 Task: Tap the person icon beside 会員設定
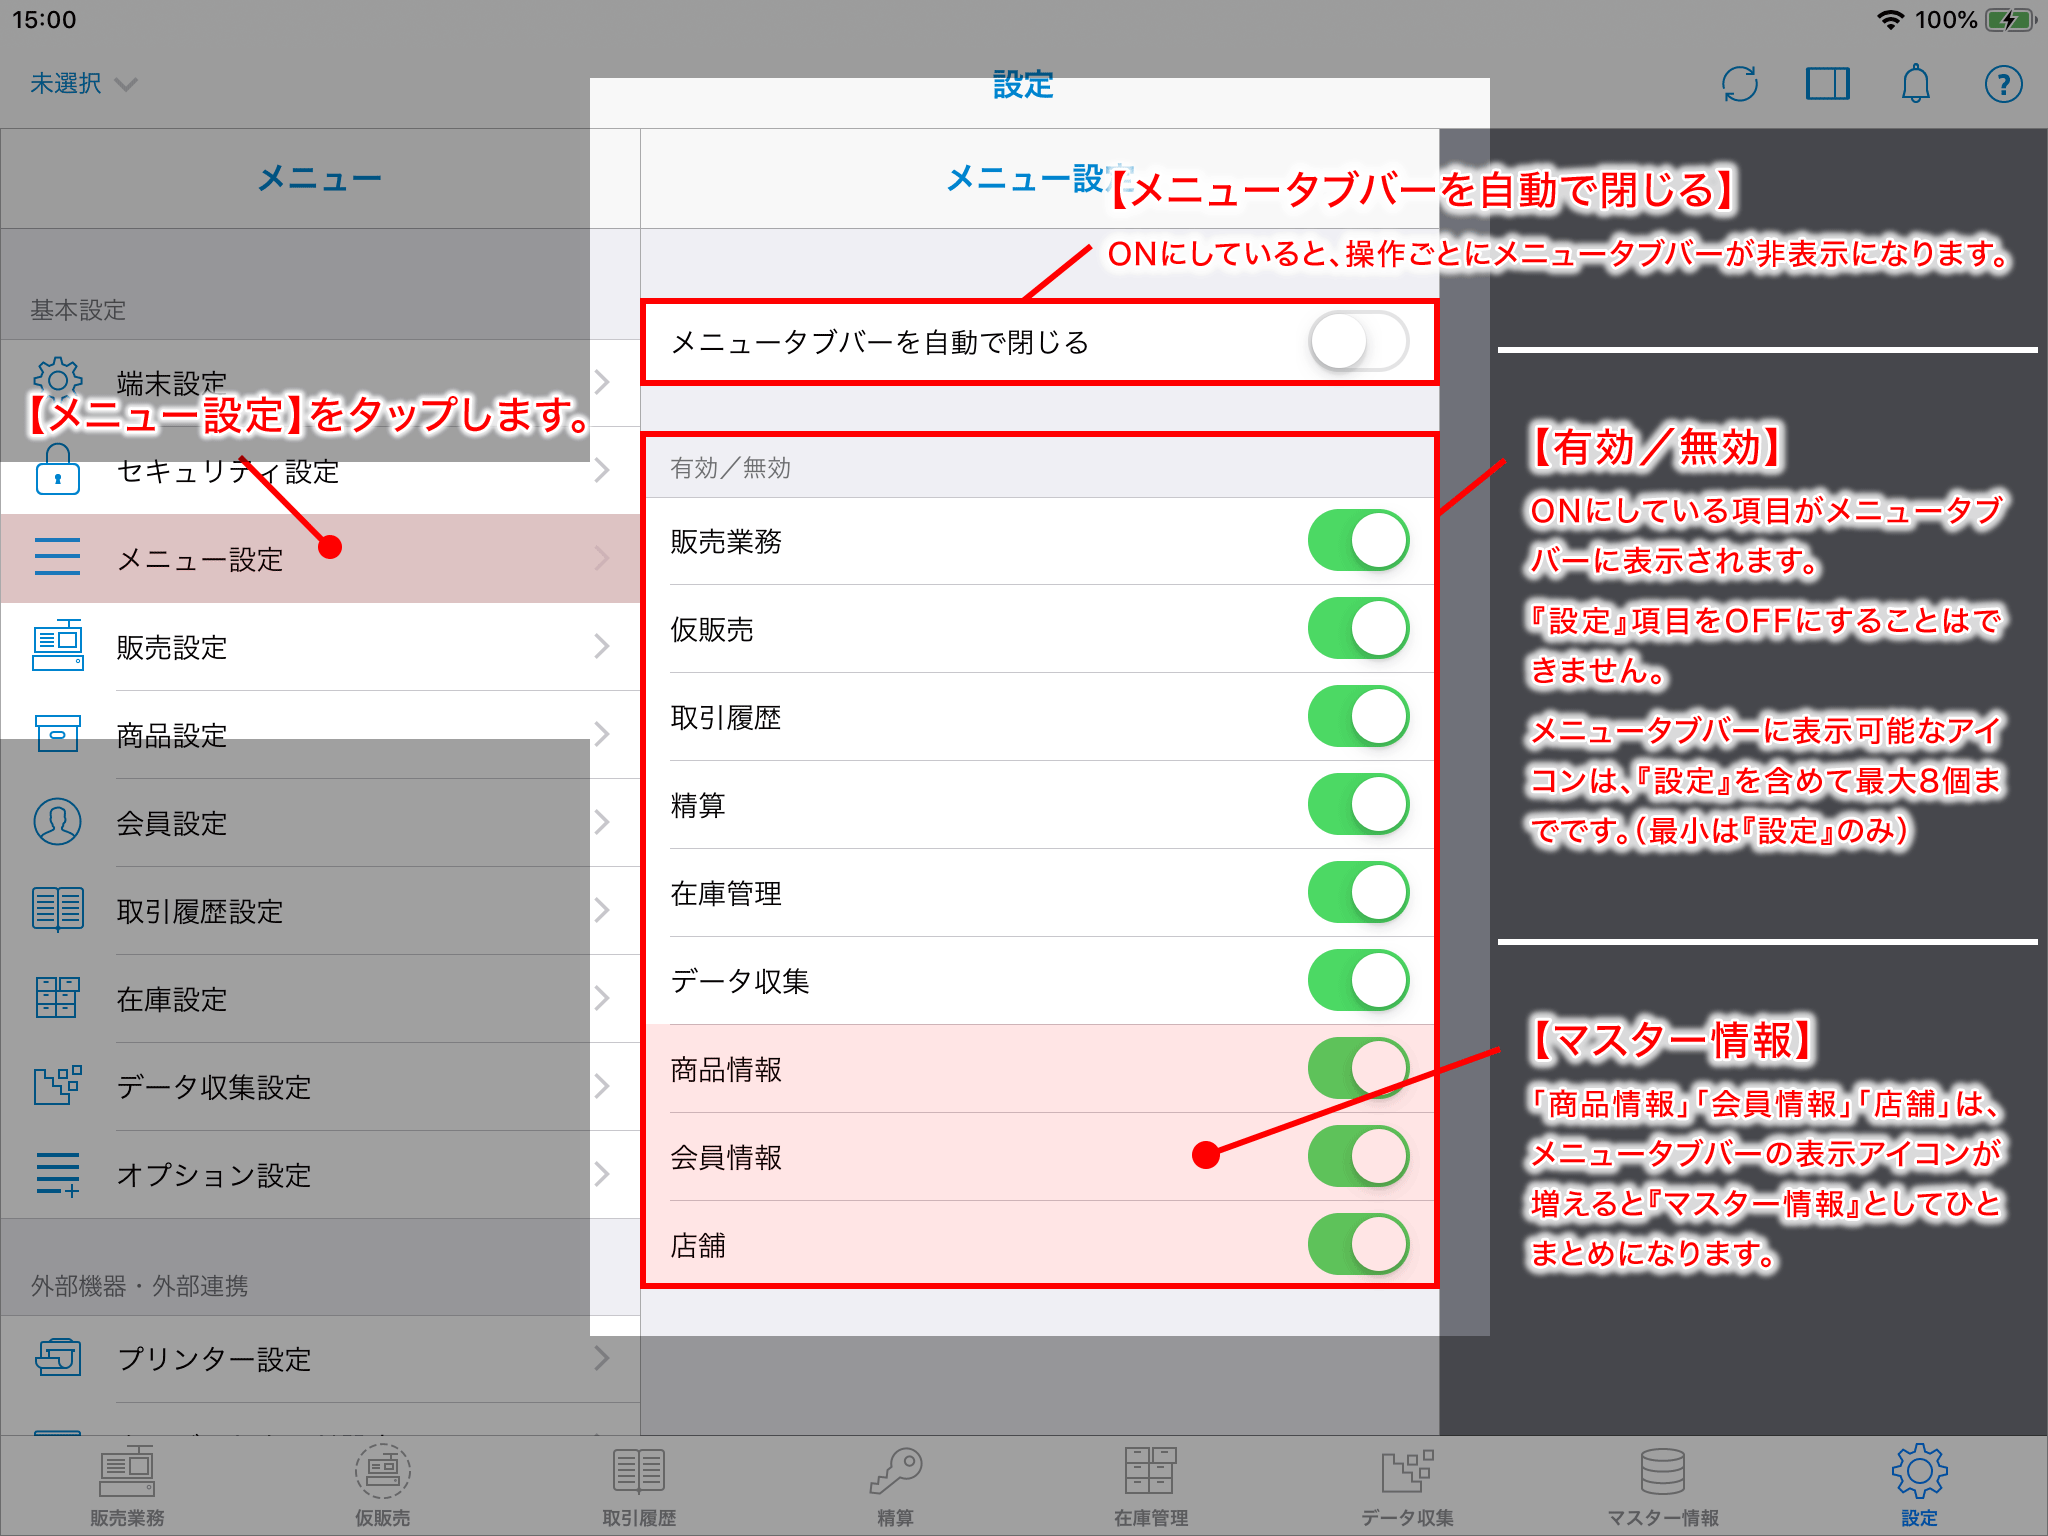click(x=58, y=821)
